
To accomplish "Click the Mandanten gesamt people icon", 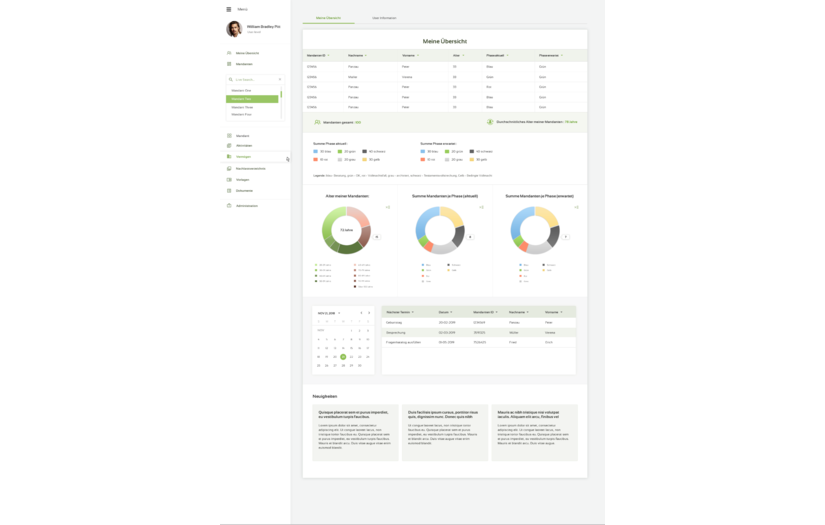I will 317,122.
